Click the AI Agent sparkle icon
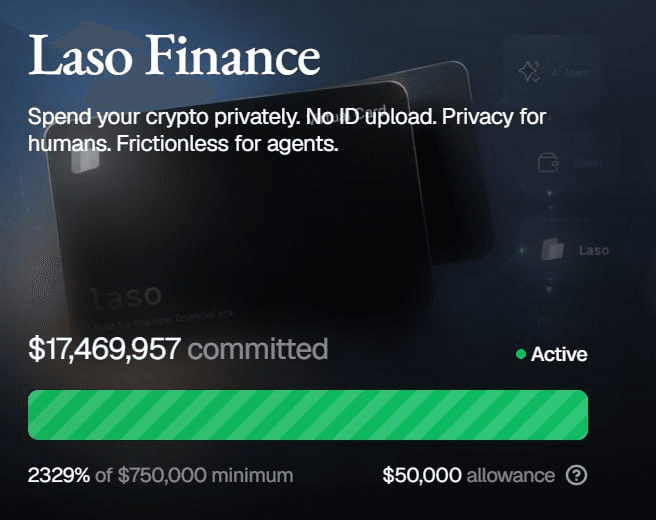Screen dimensions: 656x520 pos(529,72)
